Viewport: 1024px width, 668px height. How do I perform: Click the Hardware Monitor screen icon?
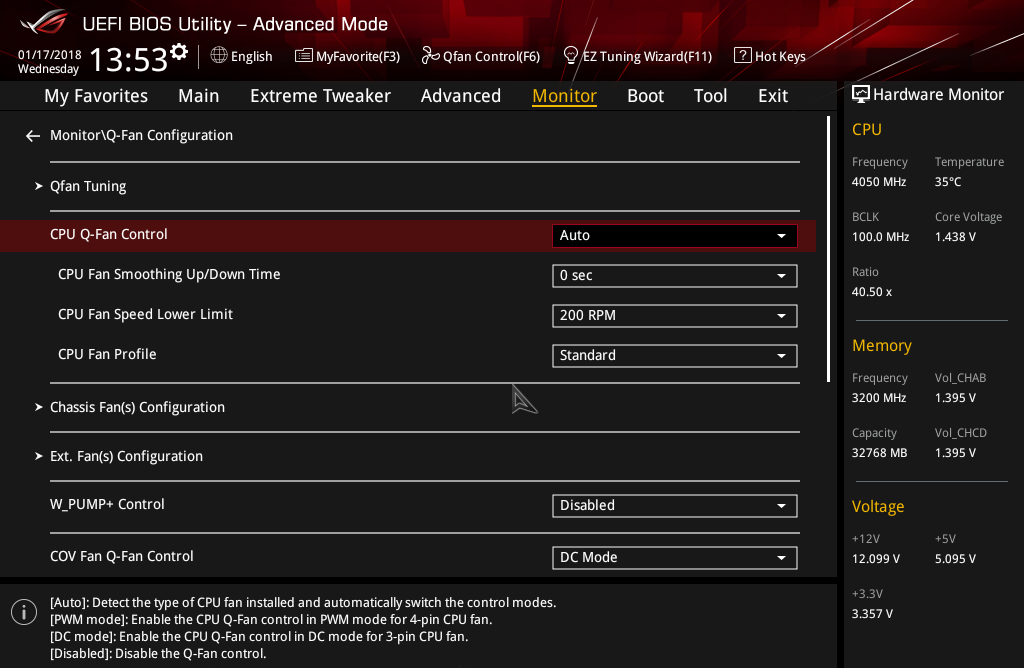click(x=861, y=95)
